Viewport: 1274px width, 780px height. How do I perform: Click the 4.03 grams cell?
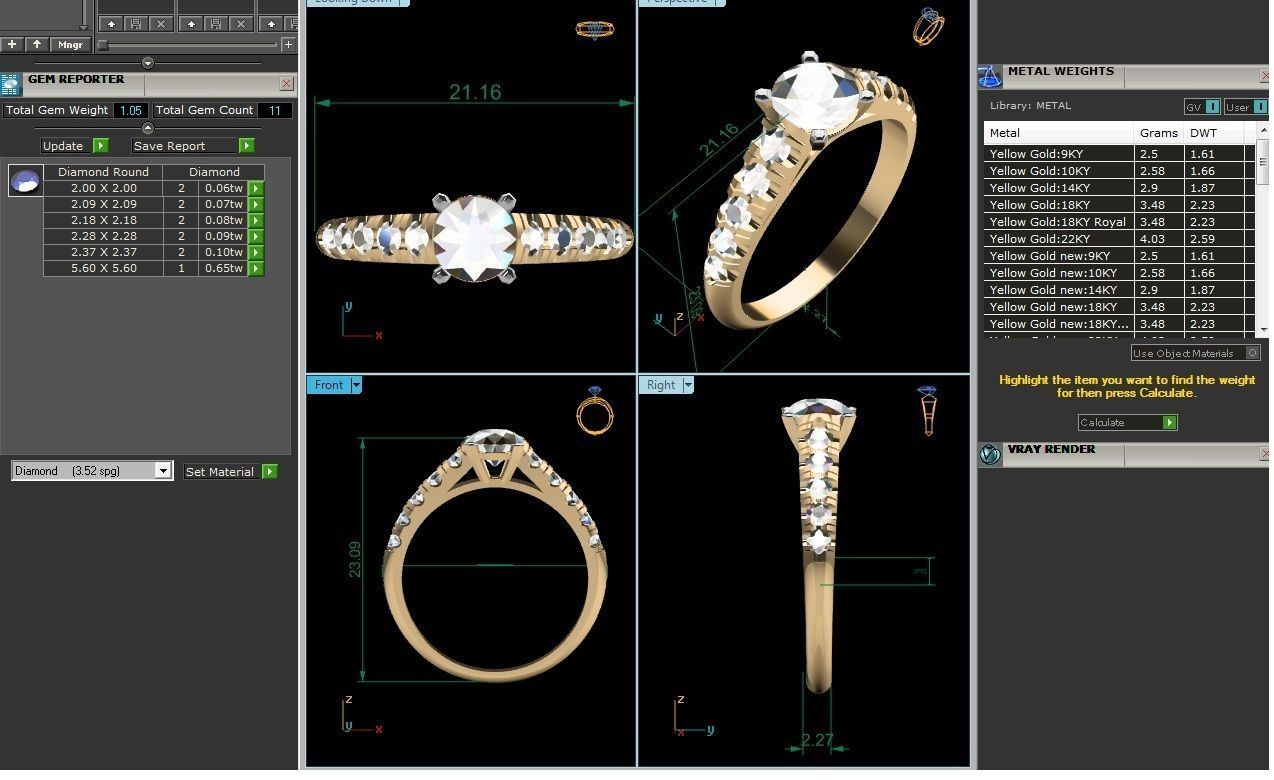[1159, 239]
